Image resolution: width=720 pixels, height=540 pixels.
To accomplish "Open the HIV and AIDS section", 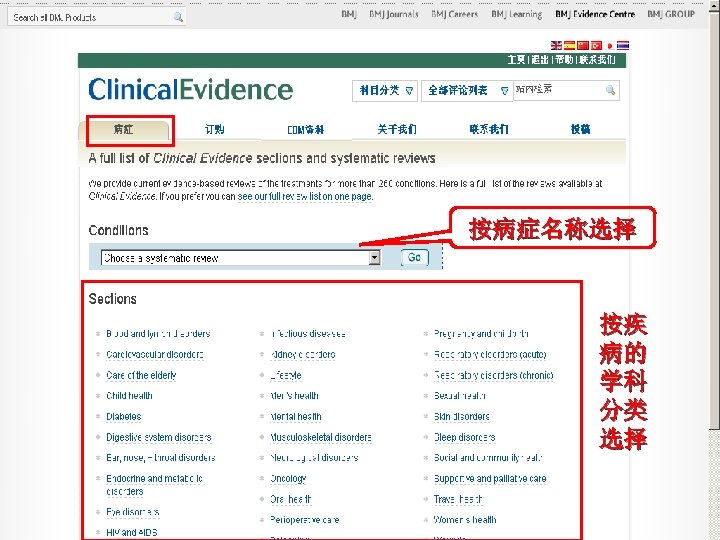I will coord(132,533).
